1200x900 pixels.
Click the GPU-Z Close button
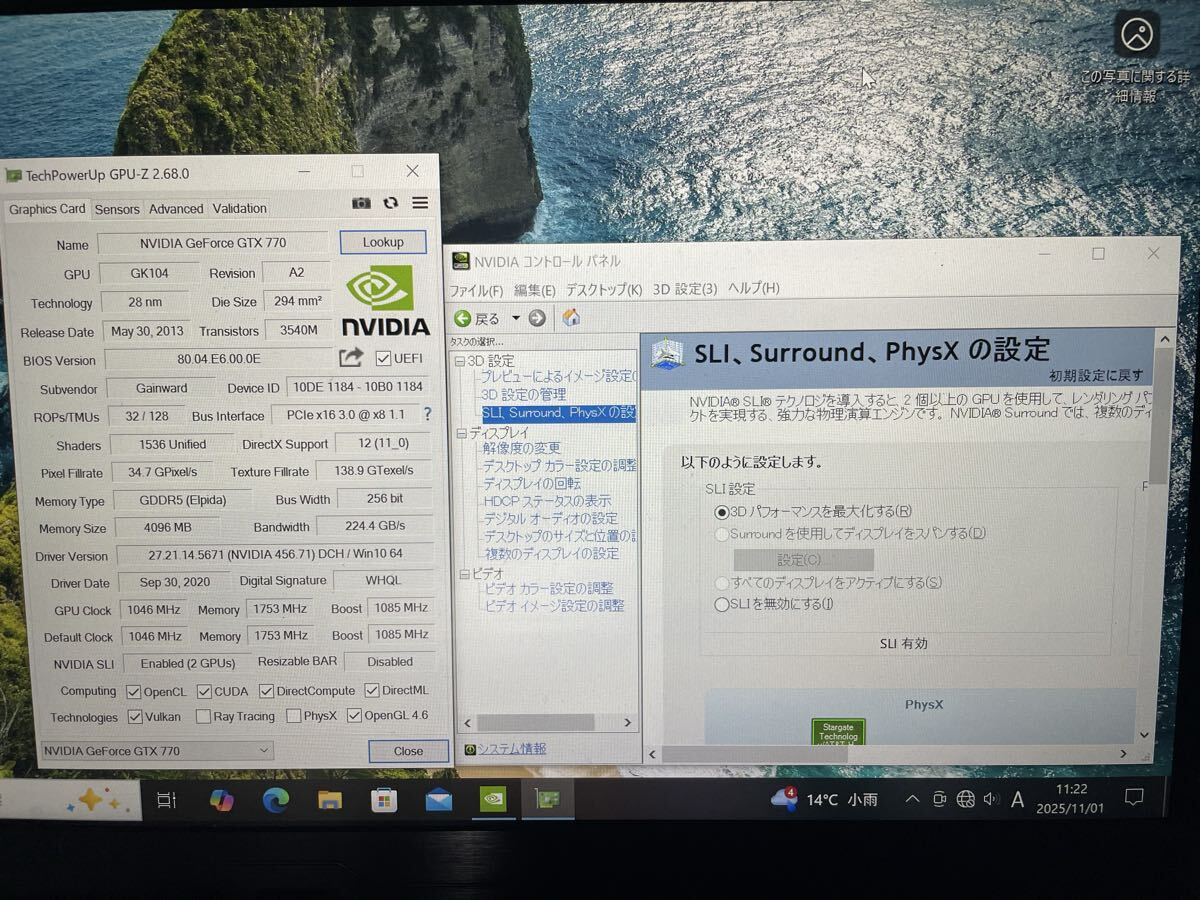point(408,751)
